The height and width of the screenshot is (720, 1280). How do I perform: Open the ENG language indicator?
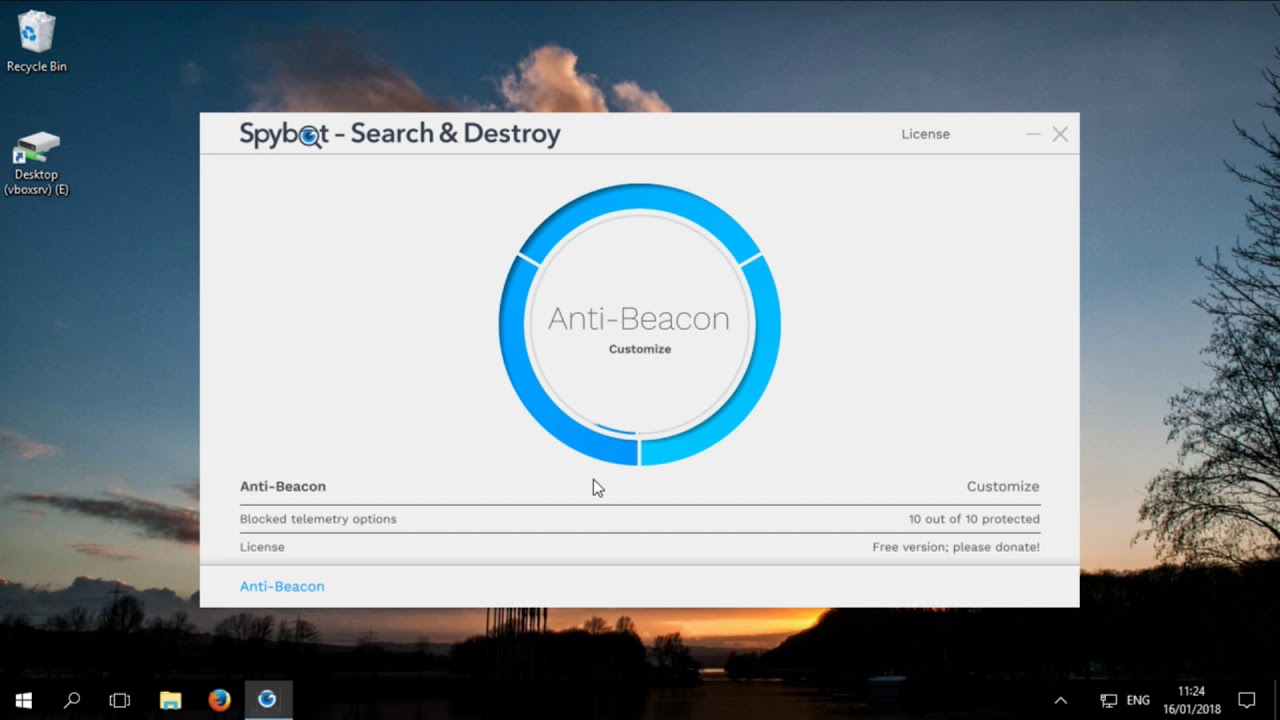tap(1138, 700)
